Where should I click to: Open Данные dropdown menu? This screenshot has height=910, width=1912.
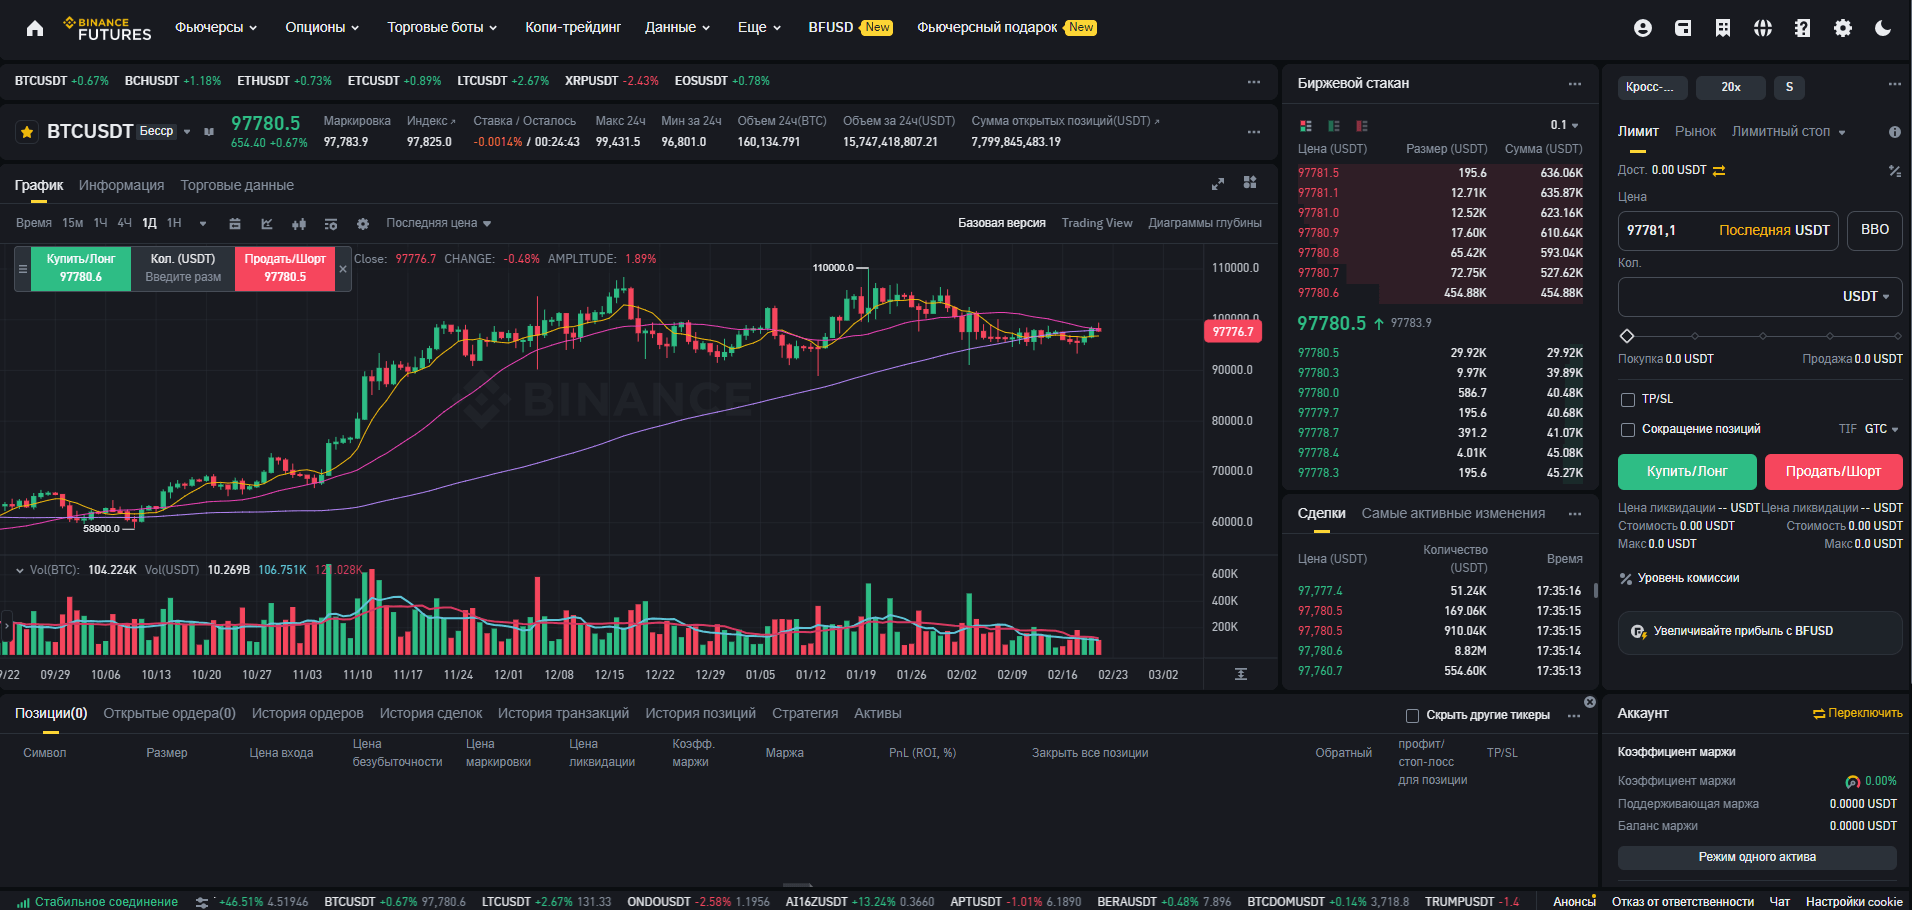[677, 28]
